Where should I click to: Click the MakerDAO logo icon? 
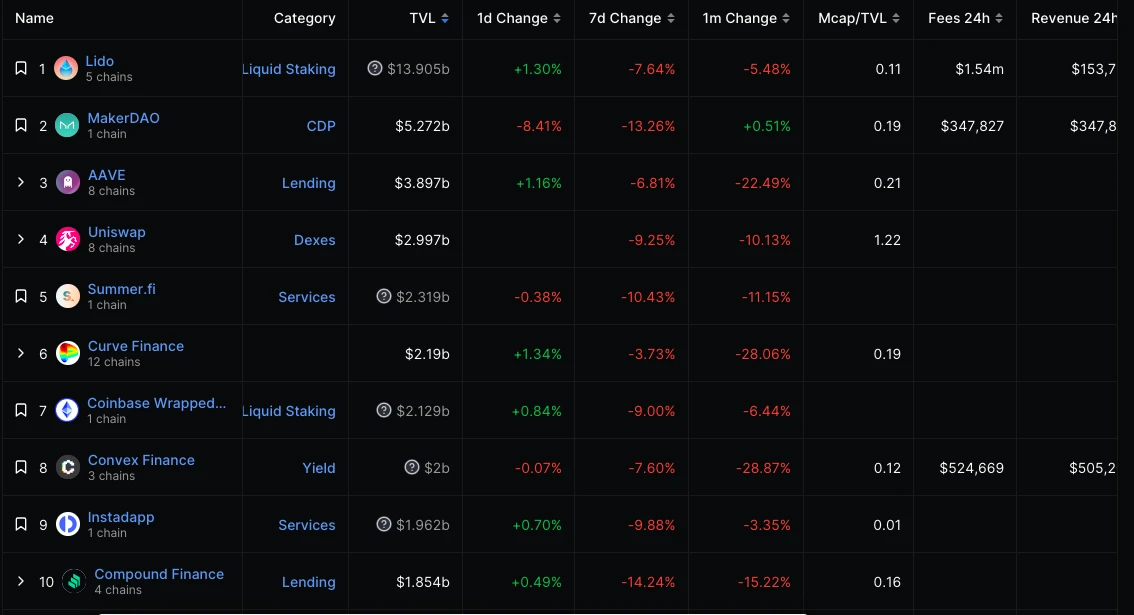pyautogui.click(x=67, y=125)
